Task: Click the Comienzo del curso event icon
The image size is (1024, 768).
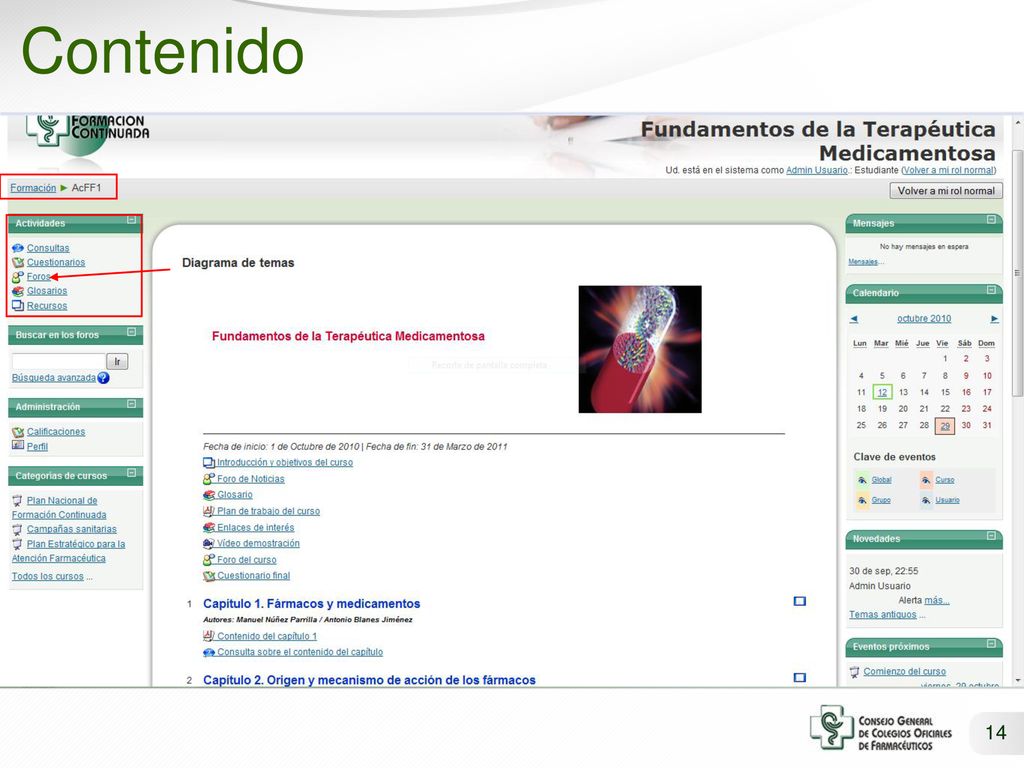Action: 854,671
